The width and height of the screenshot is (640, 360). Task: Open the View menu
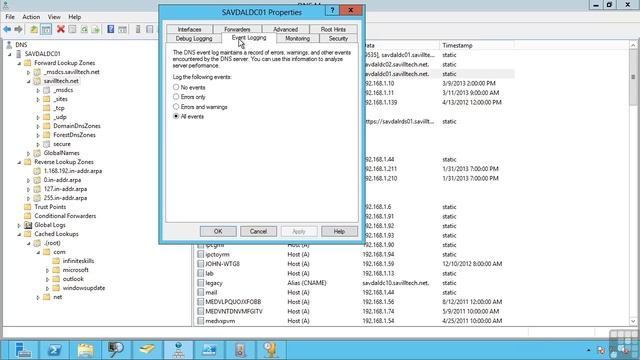pos(54,17)
